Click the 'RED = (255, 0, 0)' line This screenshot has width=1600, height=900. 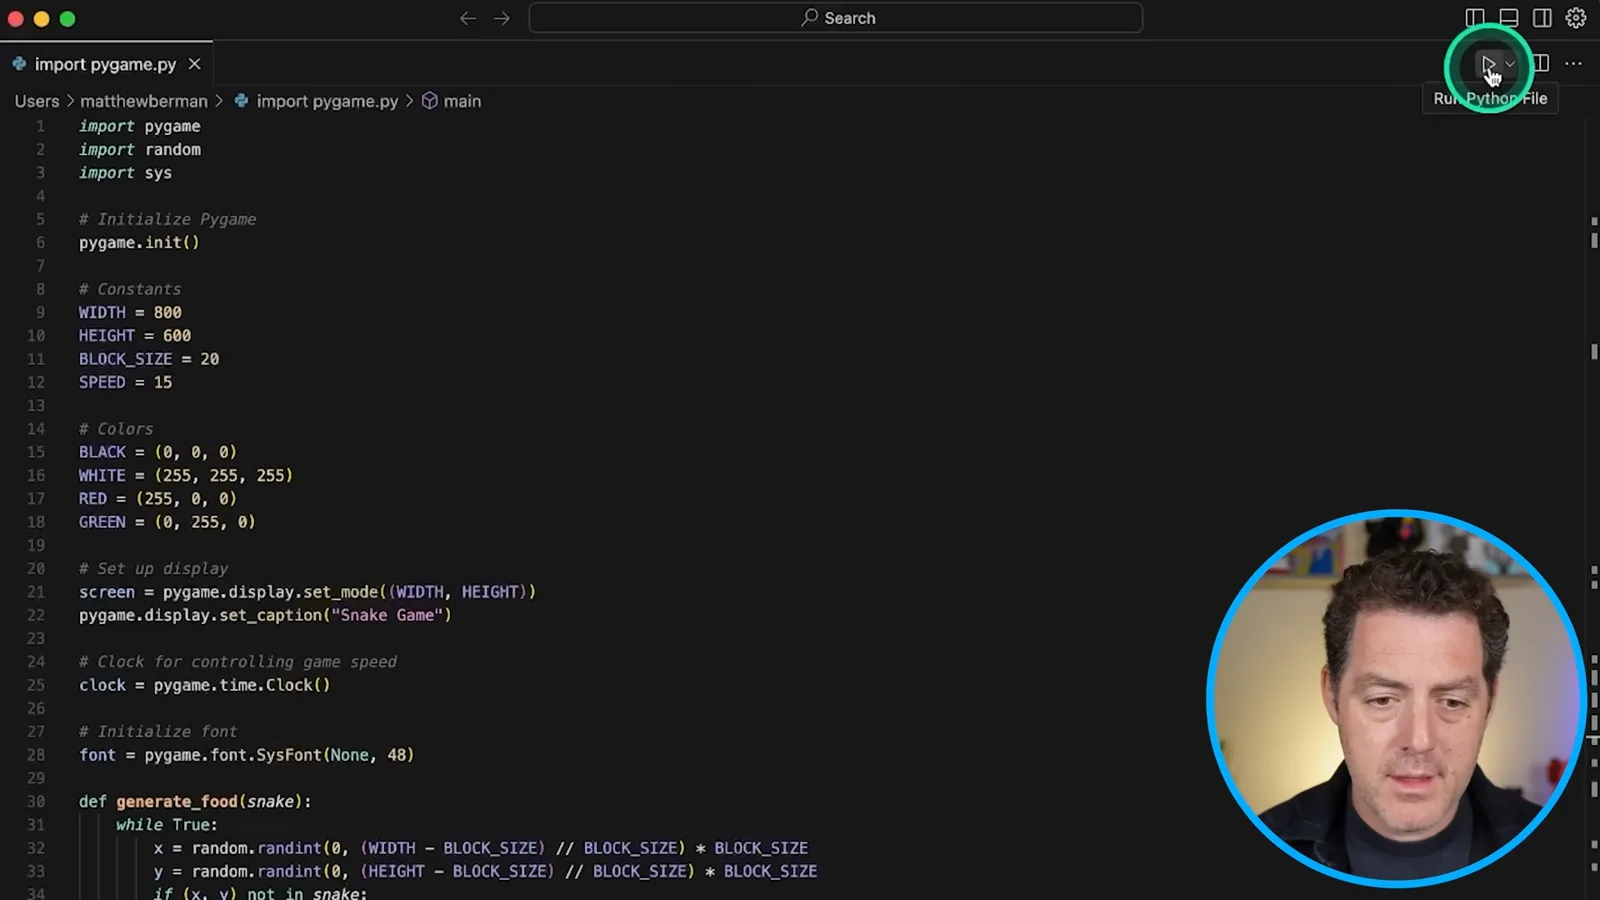(x=158, y=498)
